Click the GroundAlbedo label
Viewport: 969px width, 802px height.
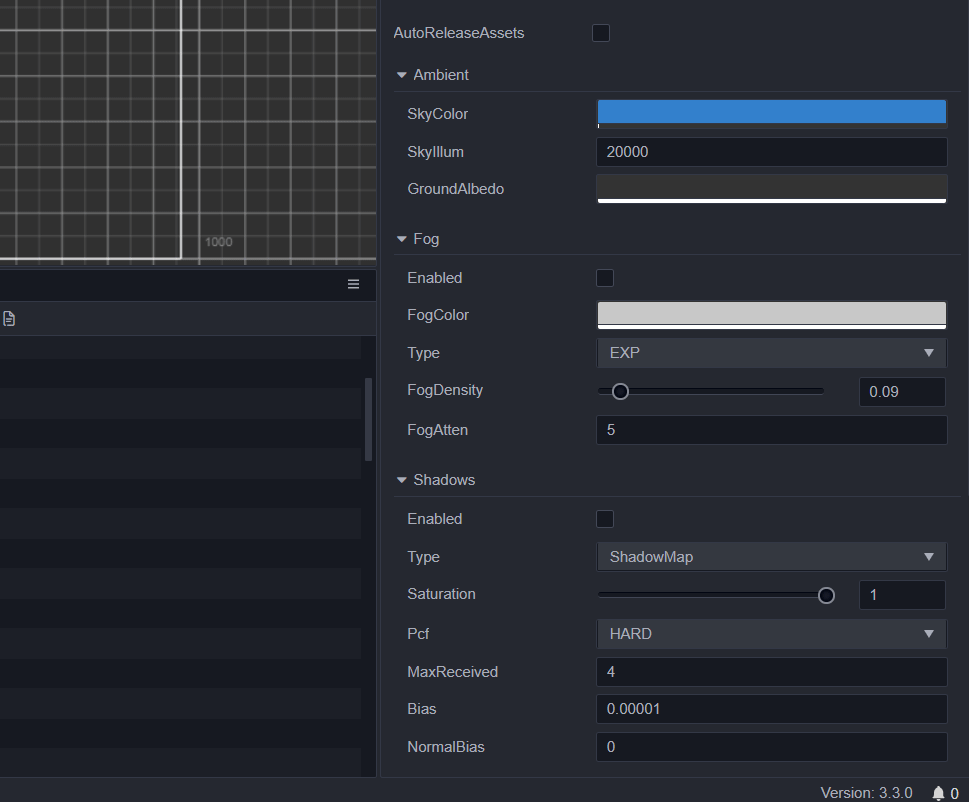point(455,189)
